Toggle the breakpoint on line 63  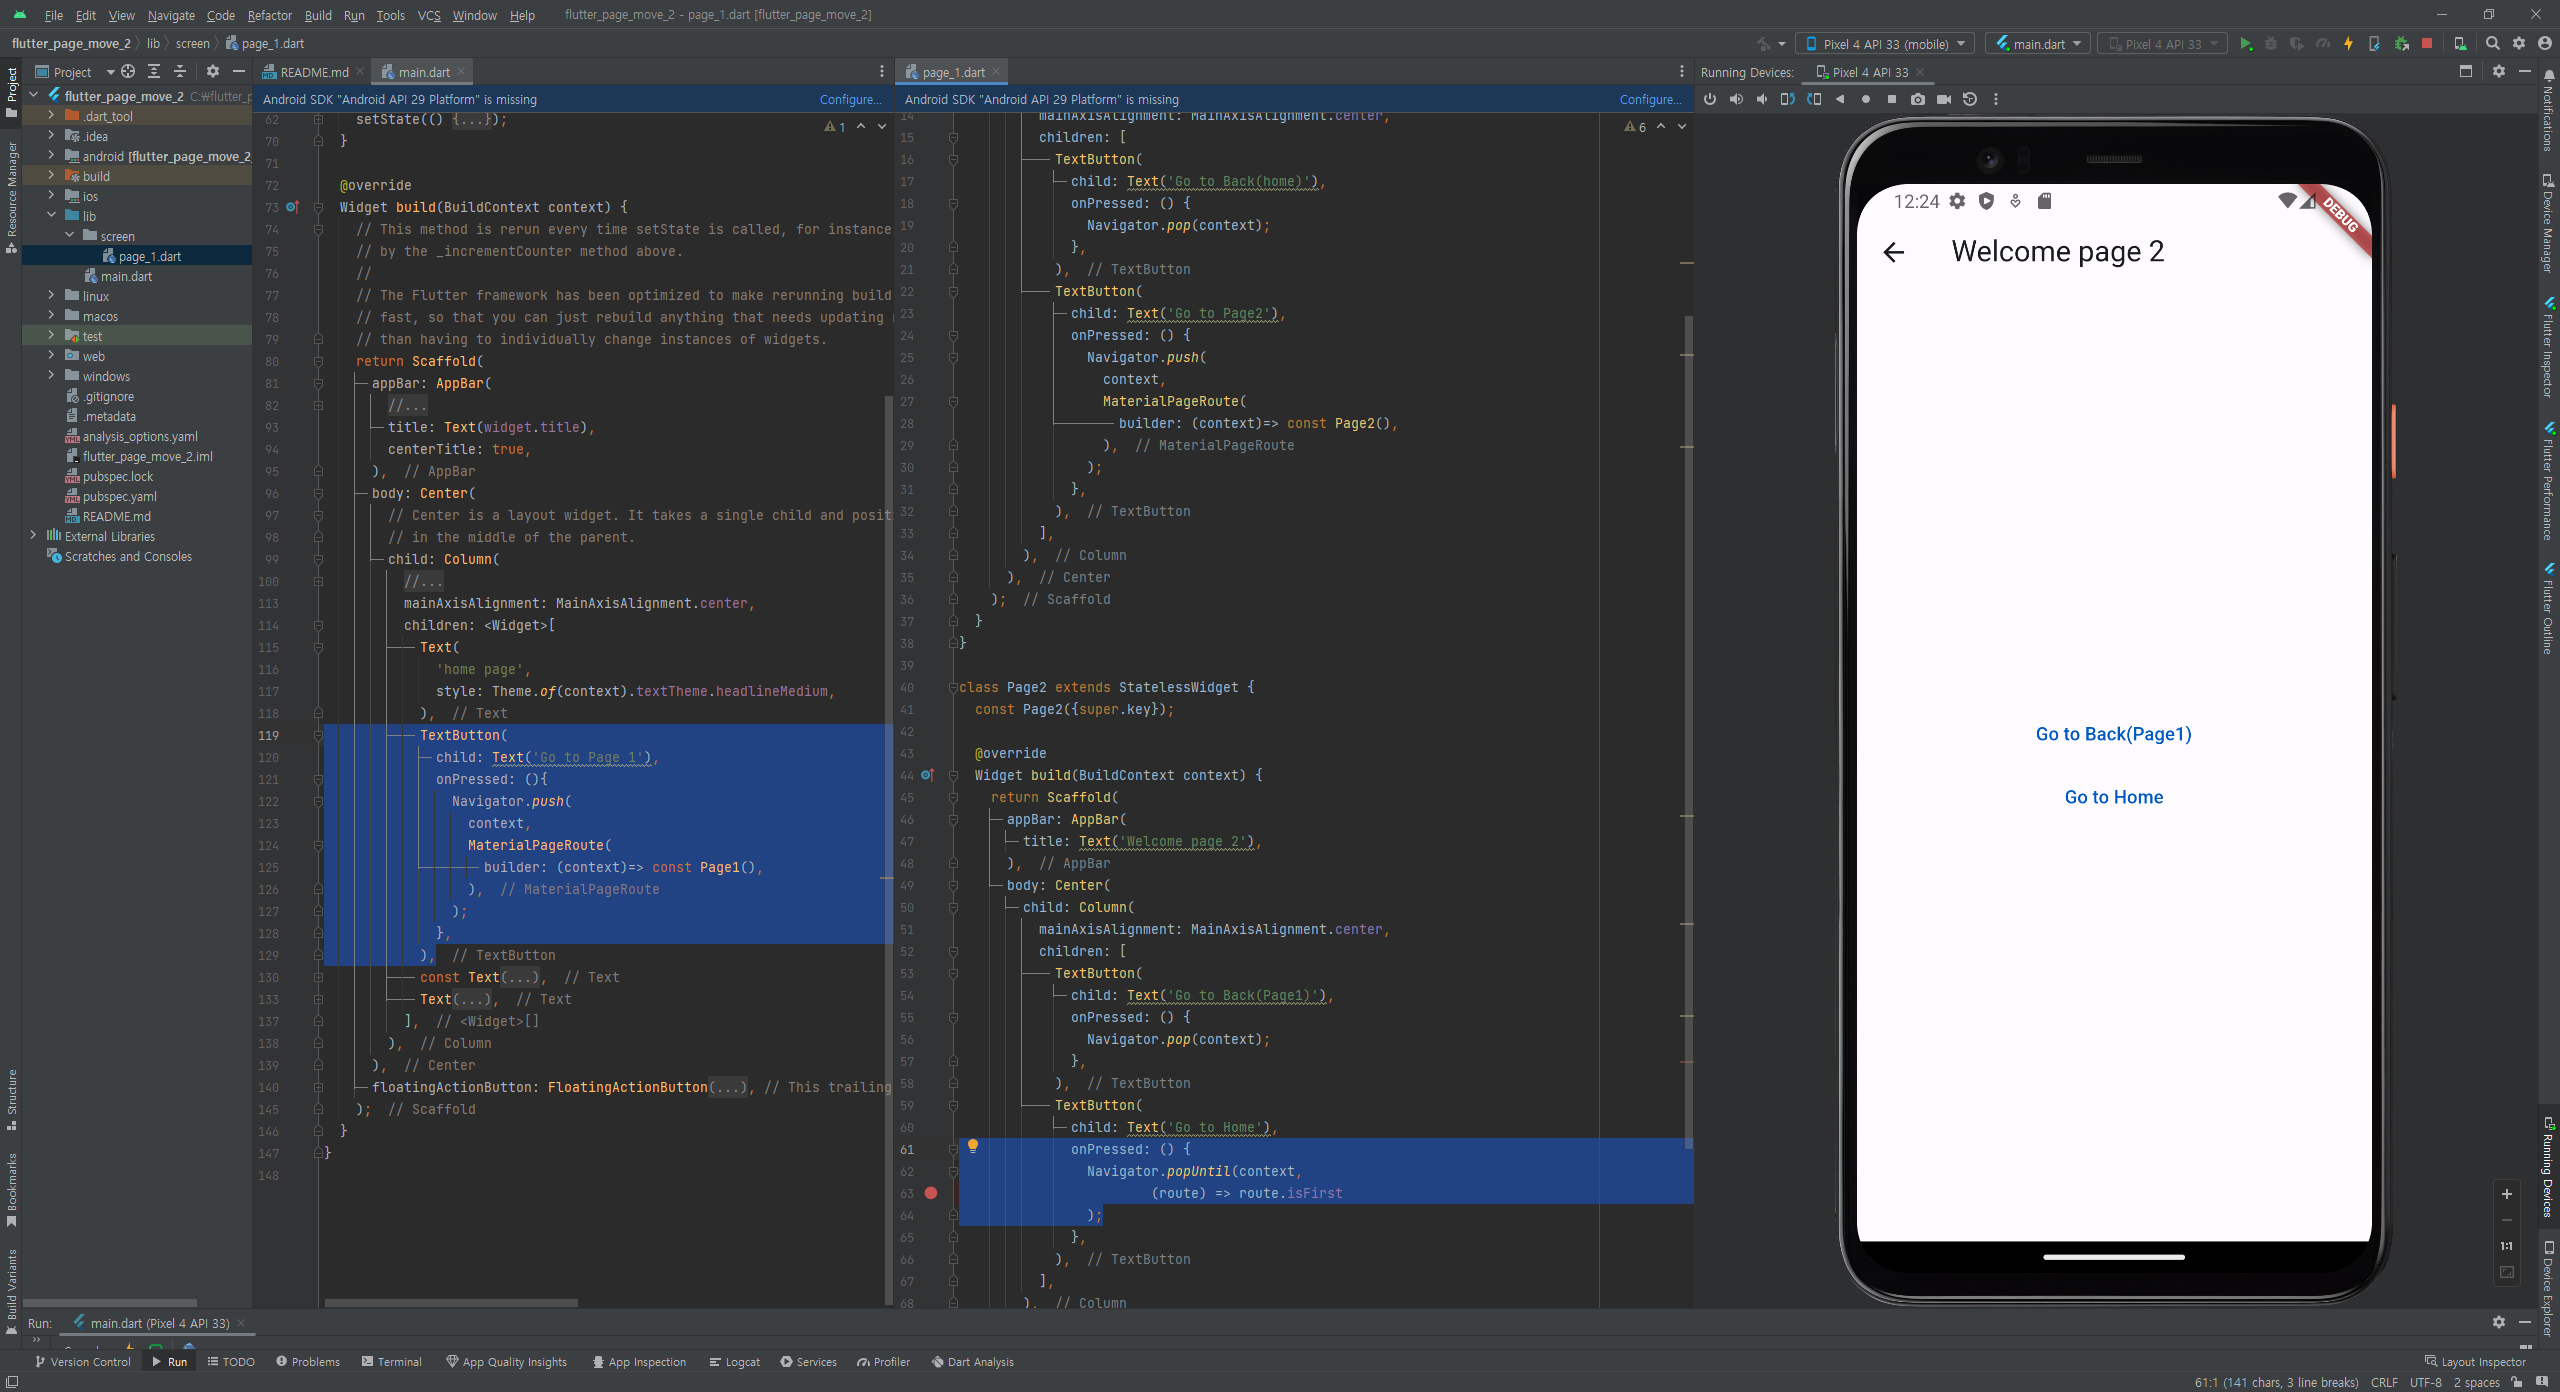point(931,1193)
